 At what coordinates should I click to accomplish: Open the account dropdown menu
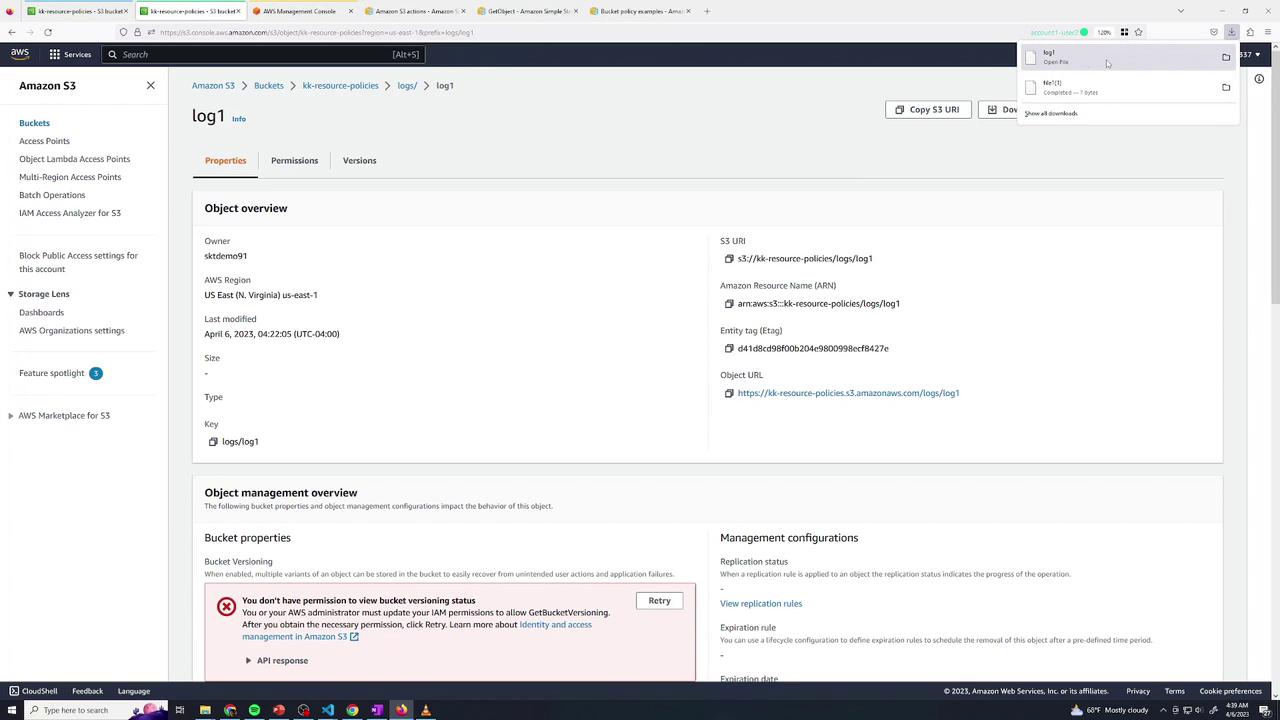click(x=1250, y=54)
